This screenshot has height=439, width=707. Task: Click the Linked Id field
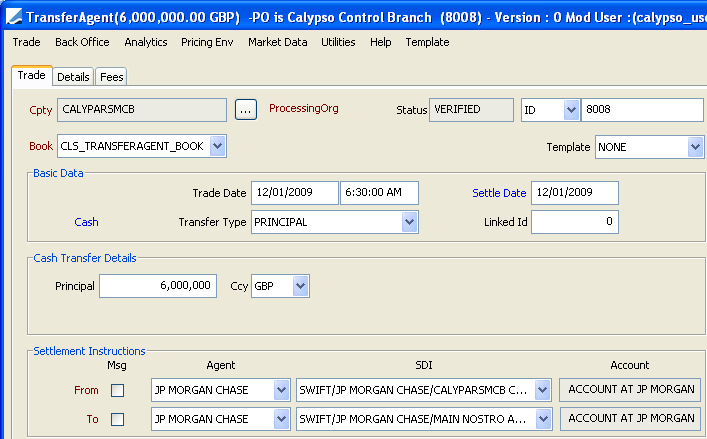[x=574, y=222]
